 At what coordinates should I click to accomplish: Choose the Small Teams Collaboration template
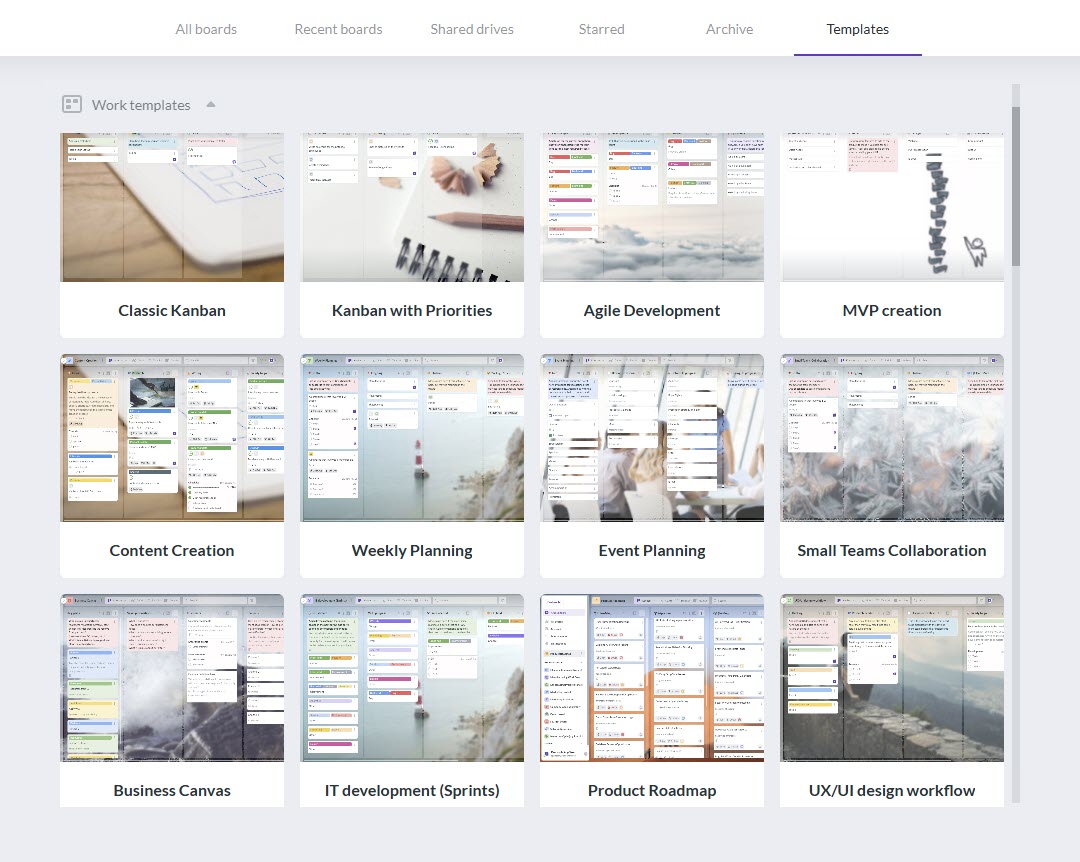click(x=891, y=465)
